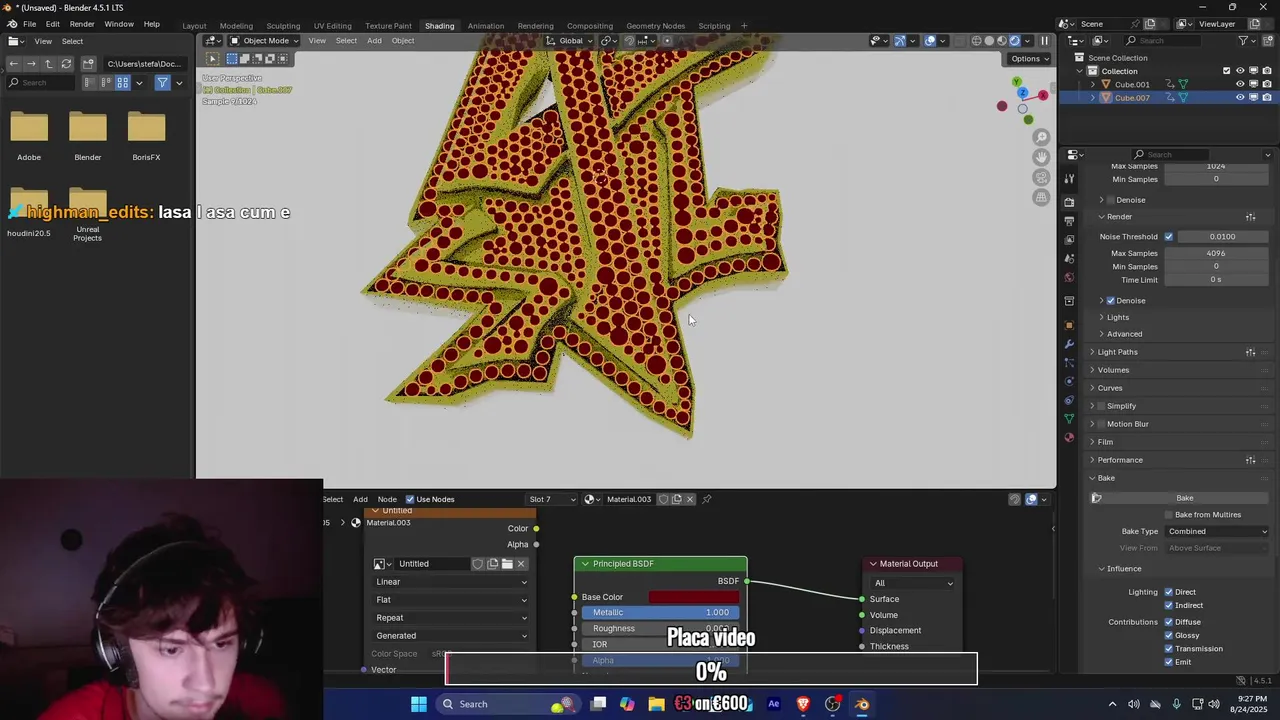Open the Object Data mesh tab icon
This screenshot has width=1280, height=720.
tap(1069, 419)
